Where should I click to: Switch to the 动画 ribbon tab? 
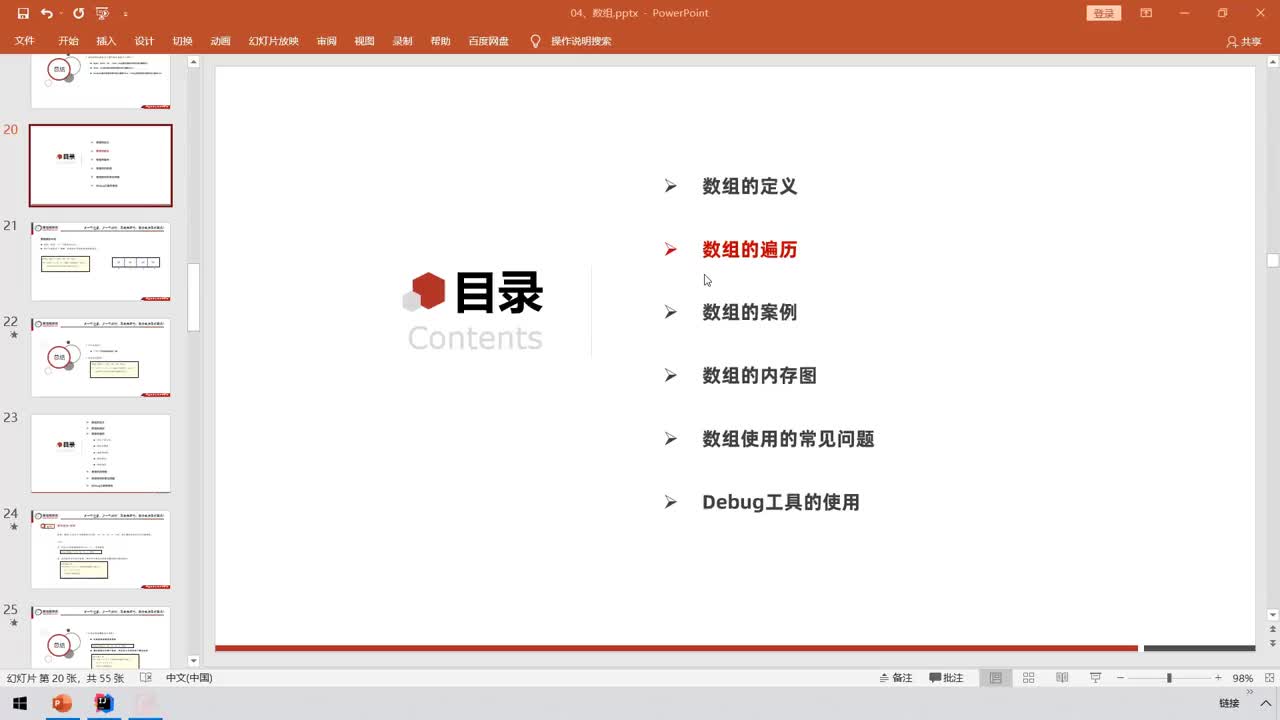tap(220, 41)
